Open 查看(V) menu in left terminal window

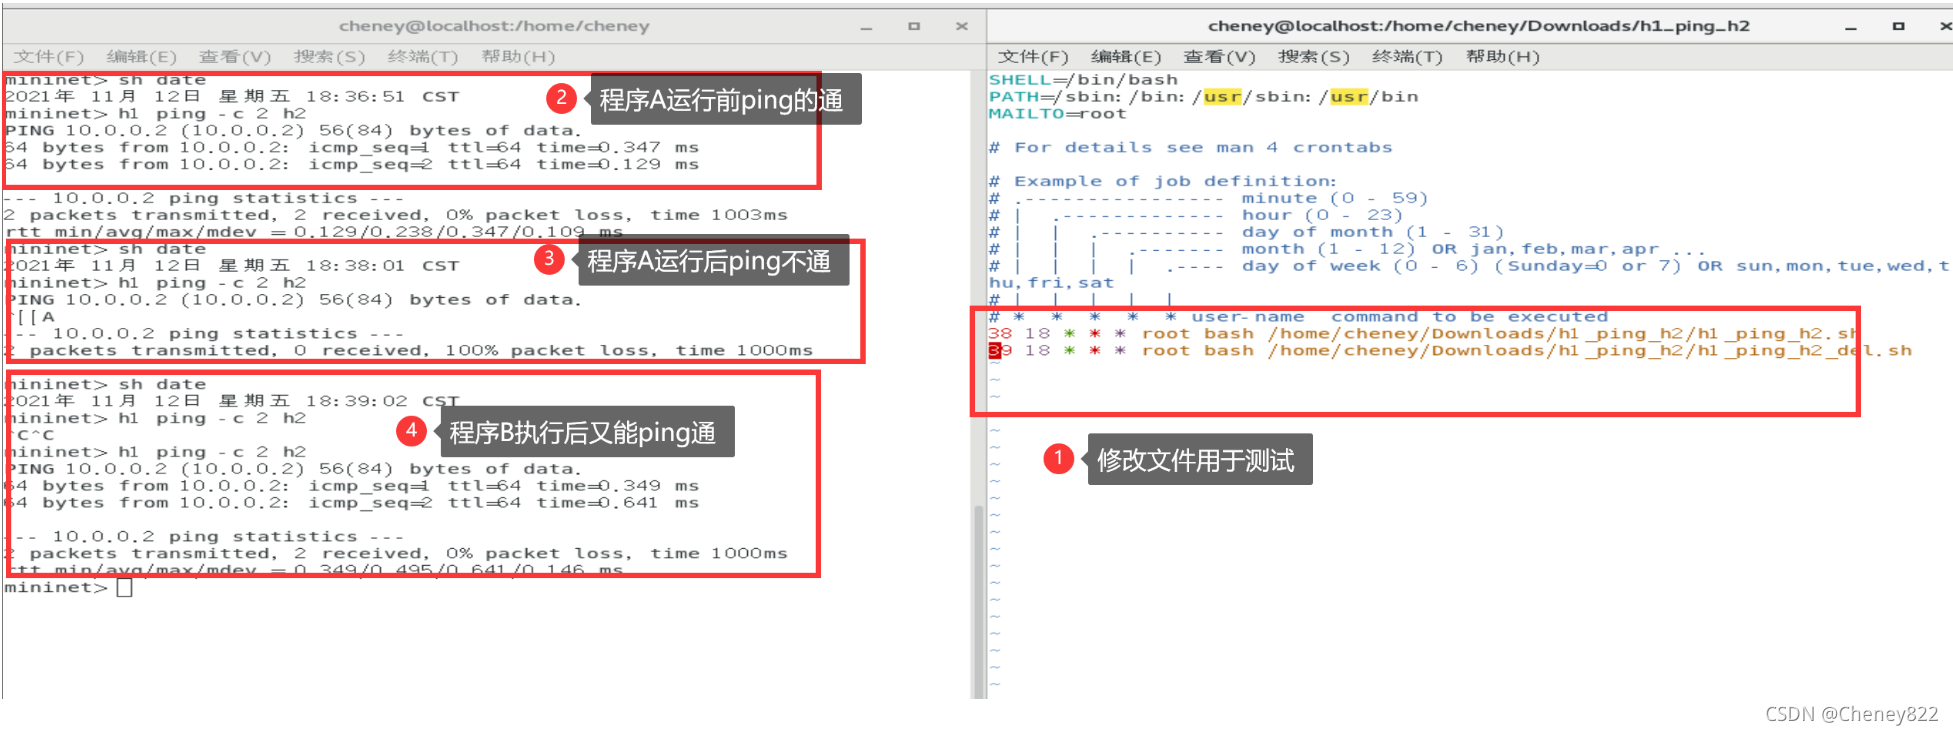[x=235, y=57]
